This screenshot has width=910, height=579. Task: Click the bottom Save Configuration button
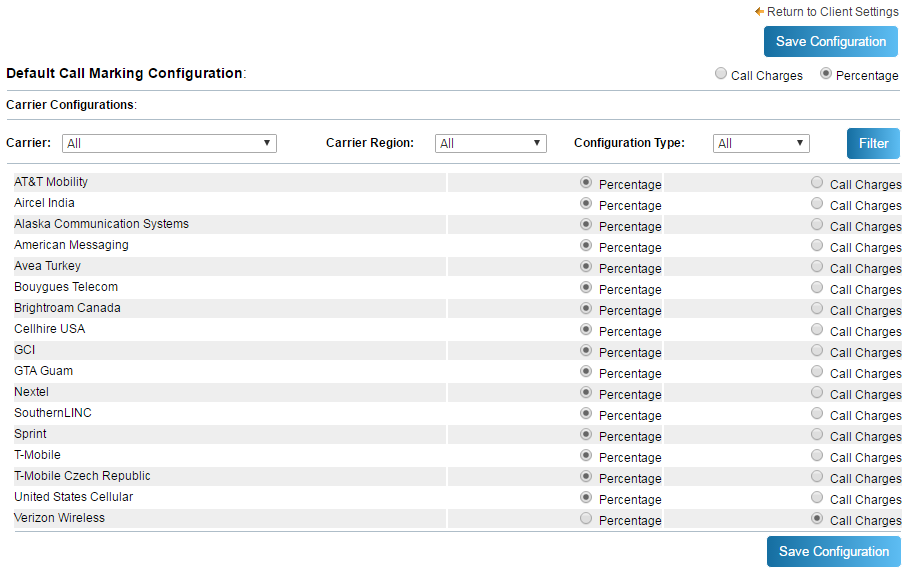tap(833, 551)
